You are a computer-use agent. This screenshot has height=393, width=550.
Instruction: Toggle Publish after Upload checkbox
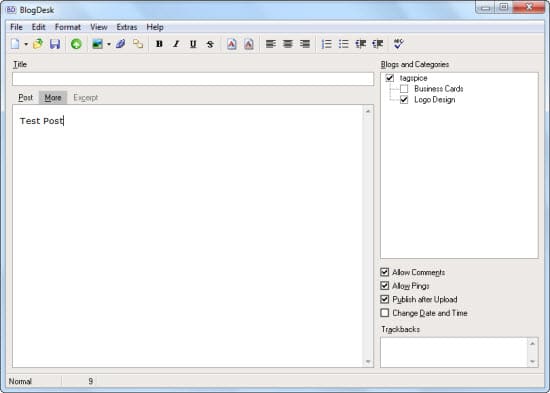(384, 299)
